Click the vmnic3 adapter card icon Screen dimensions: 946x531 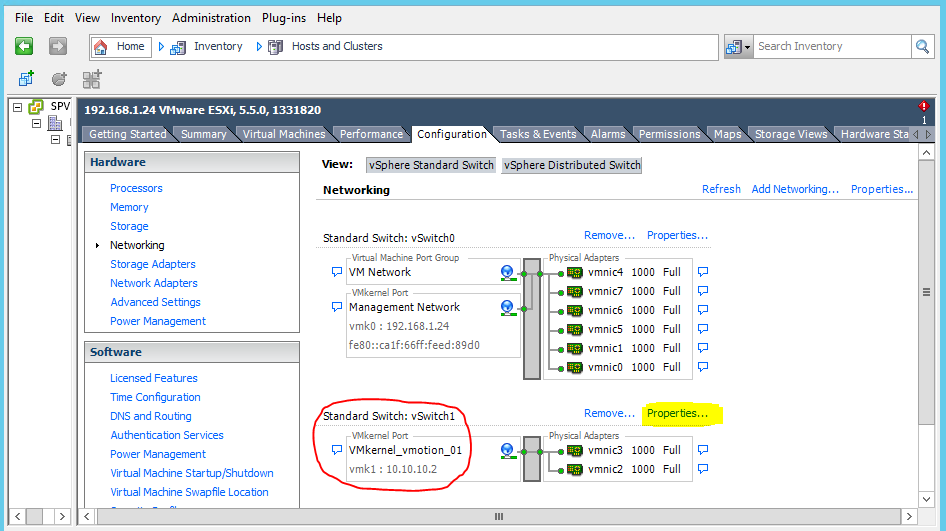point(575,451)
